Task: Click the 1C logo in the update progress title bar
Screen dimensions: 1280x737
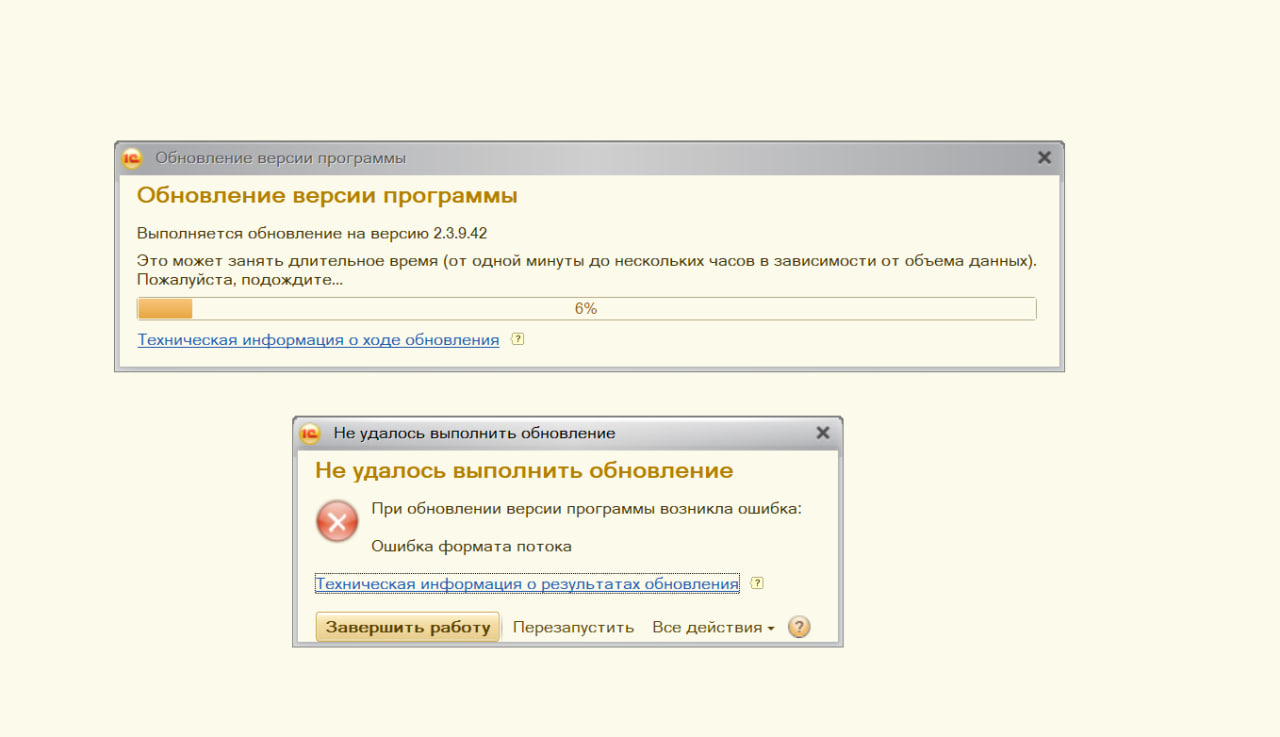Action: coord(132,158)
